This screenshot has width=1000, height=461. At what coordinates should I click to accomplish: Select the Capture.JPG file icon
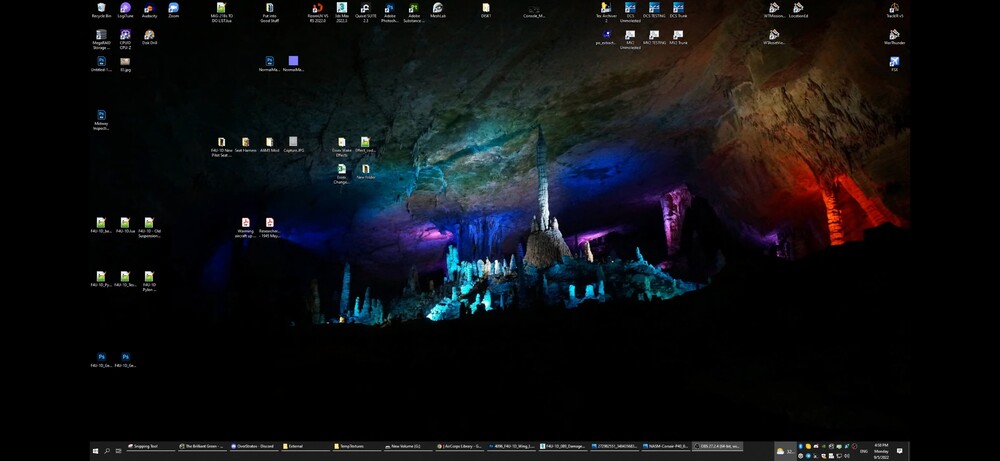(293, 145)
